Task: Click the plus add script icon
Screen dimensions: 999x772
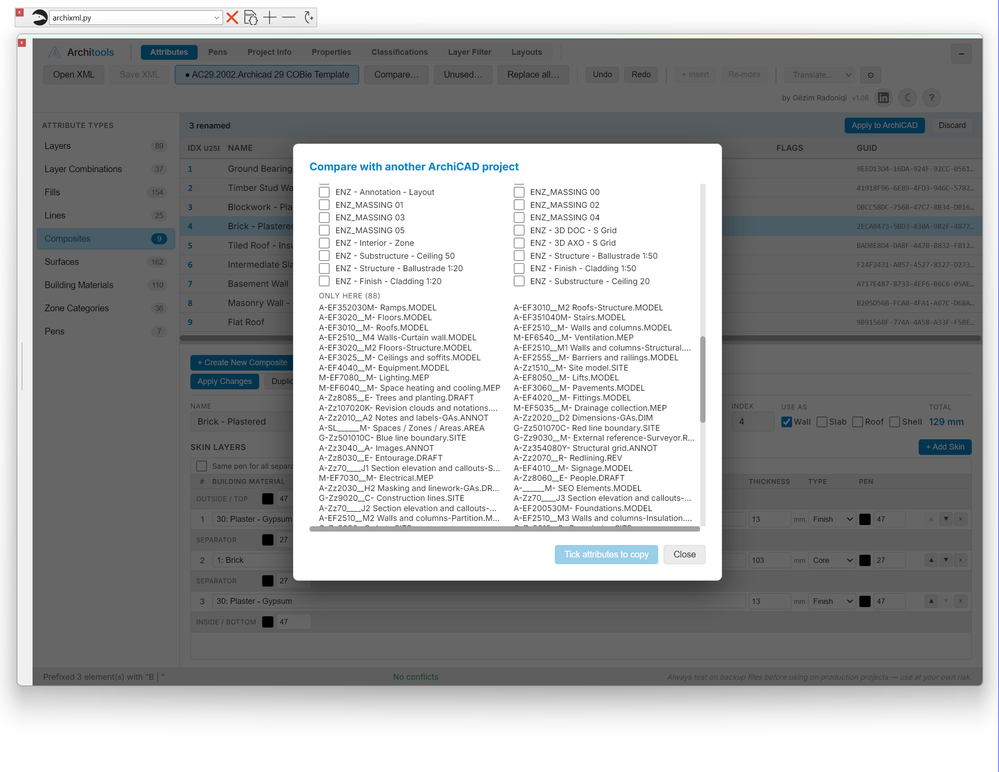Action: 270,18
